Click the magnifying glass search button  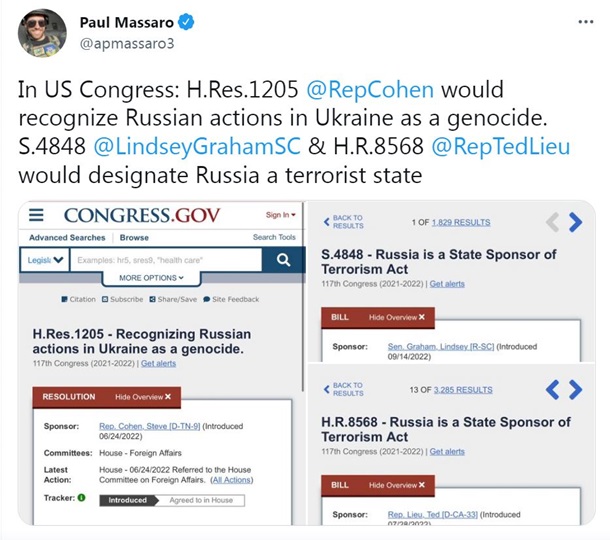[x=283, y=260]
